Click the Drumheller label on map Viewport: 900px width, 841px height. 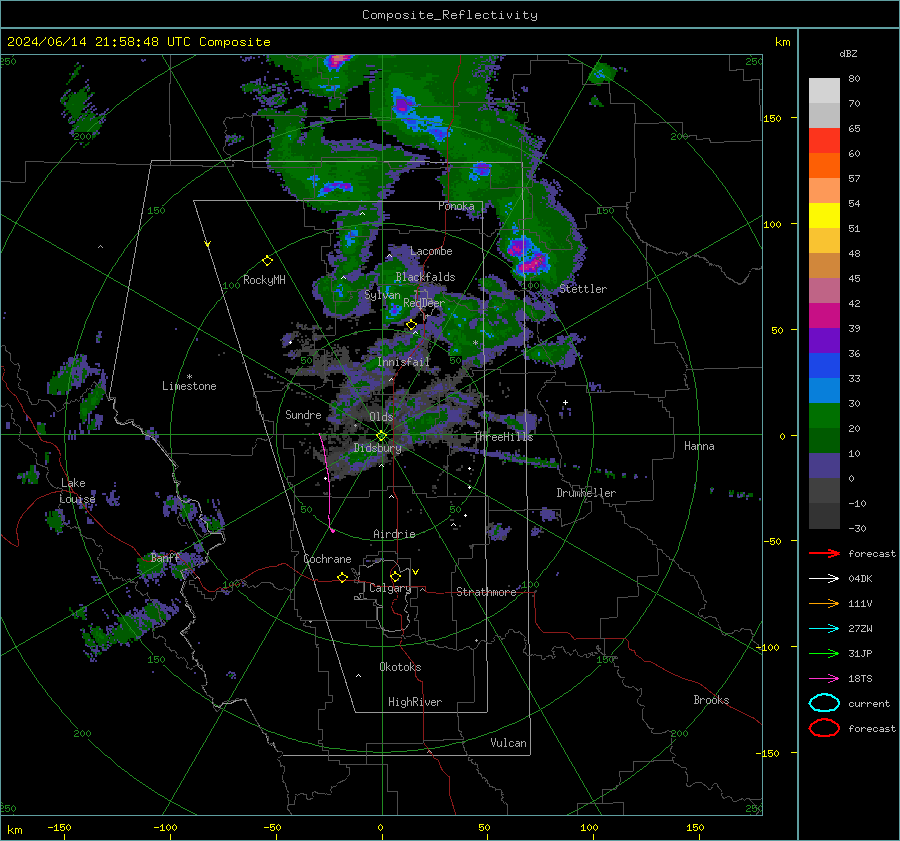[x=586, y=493]
